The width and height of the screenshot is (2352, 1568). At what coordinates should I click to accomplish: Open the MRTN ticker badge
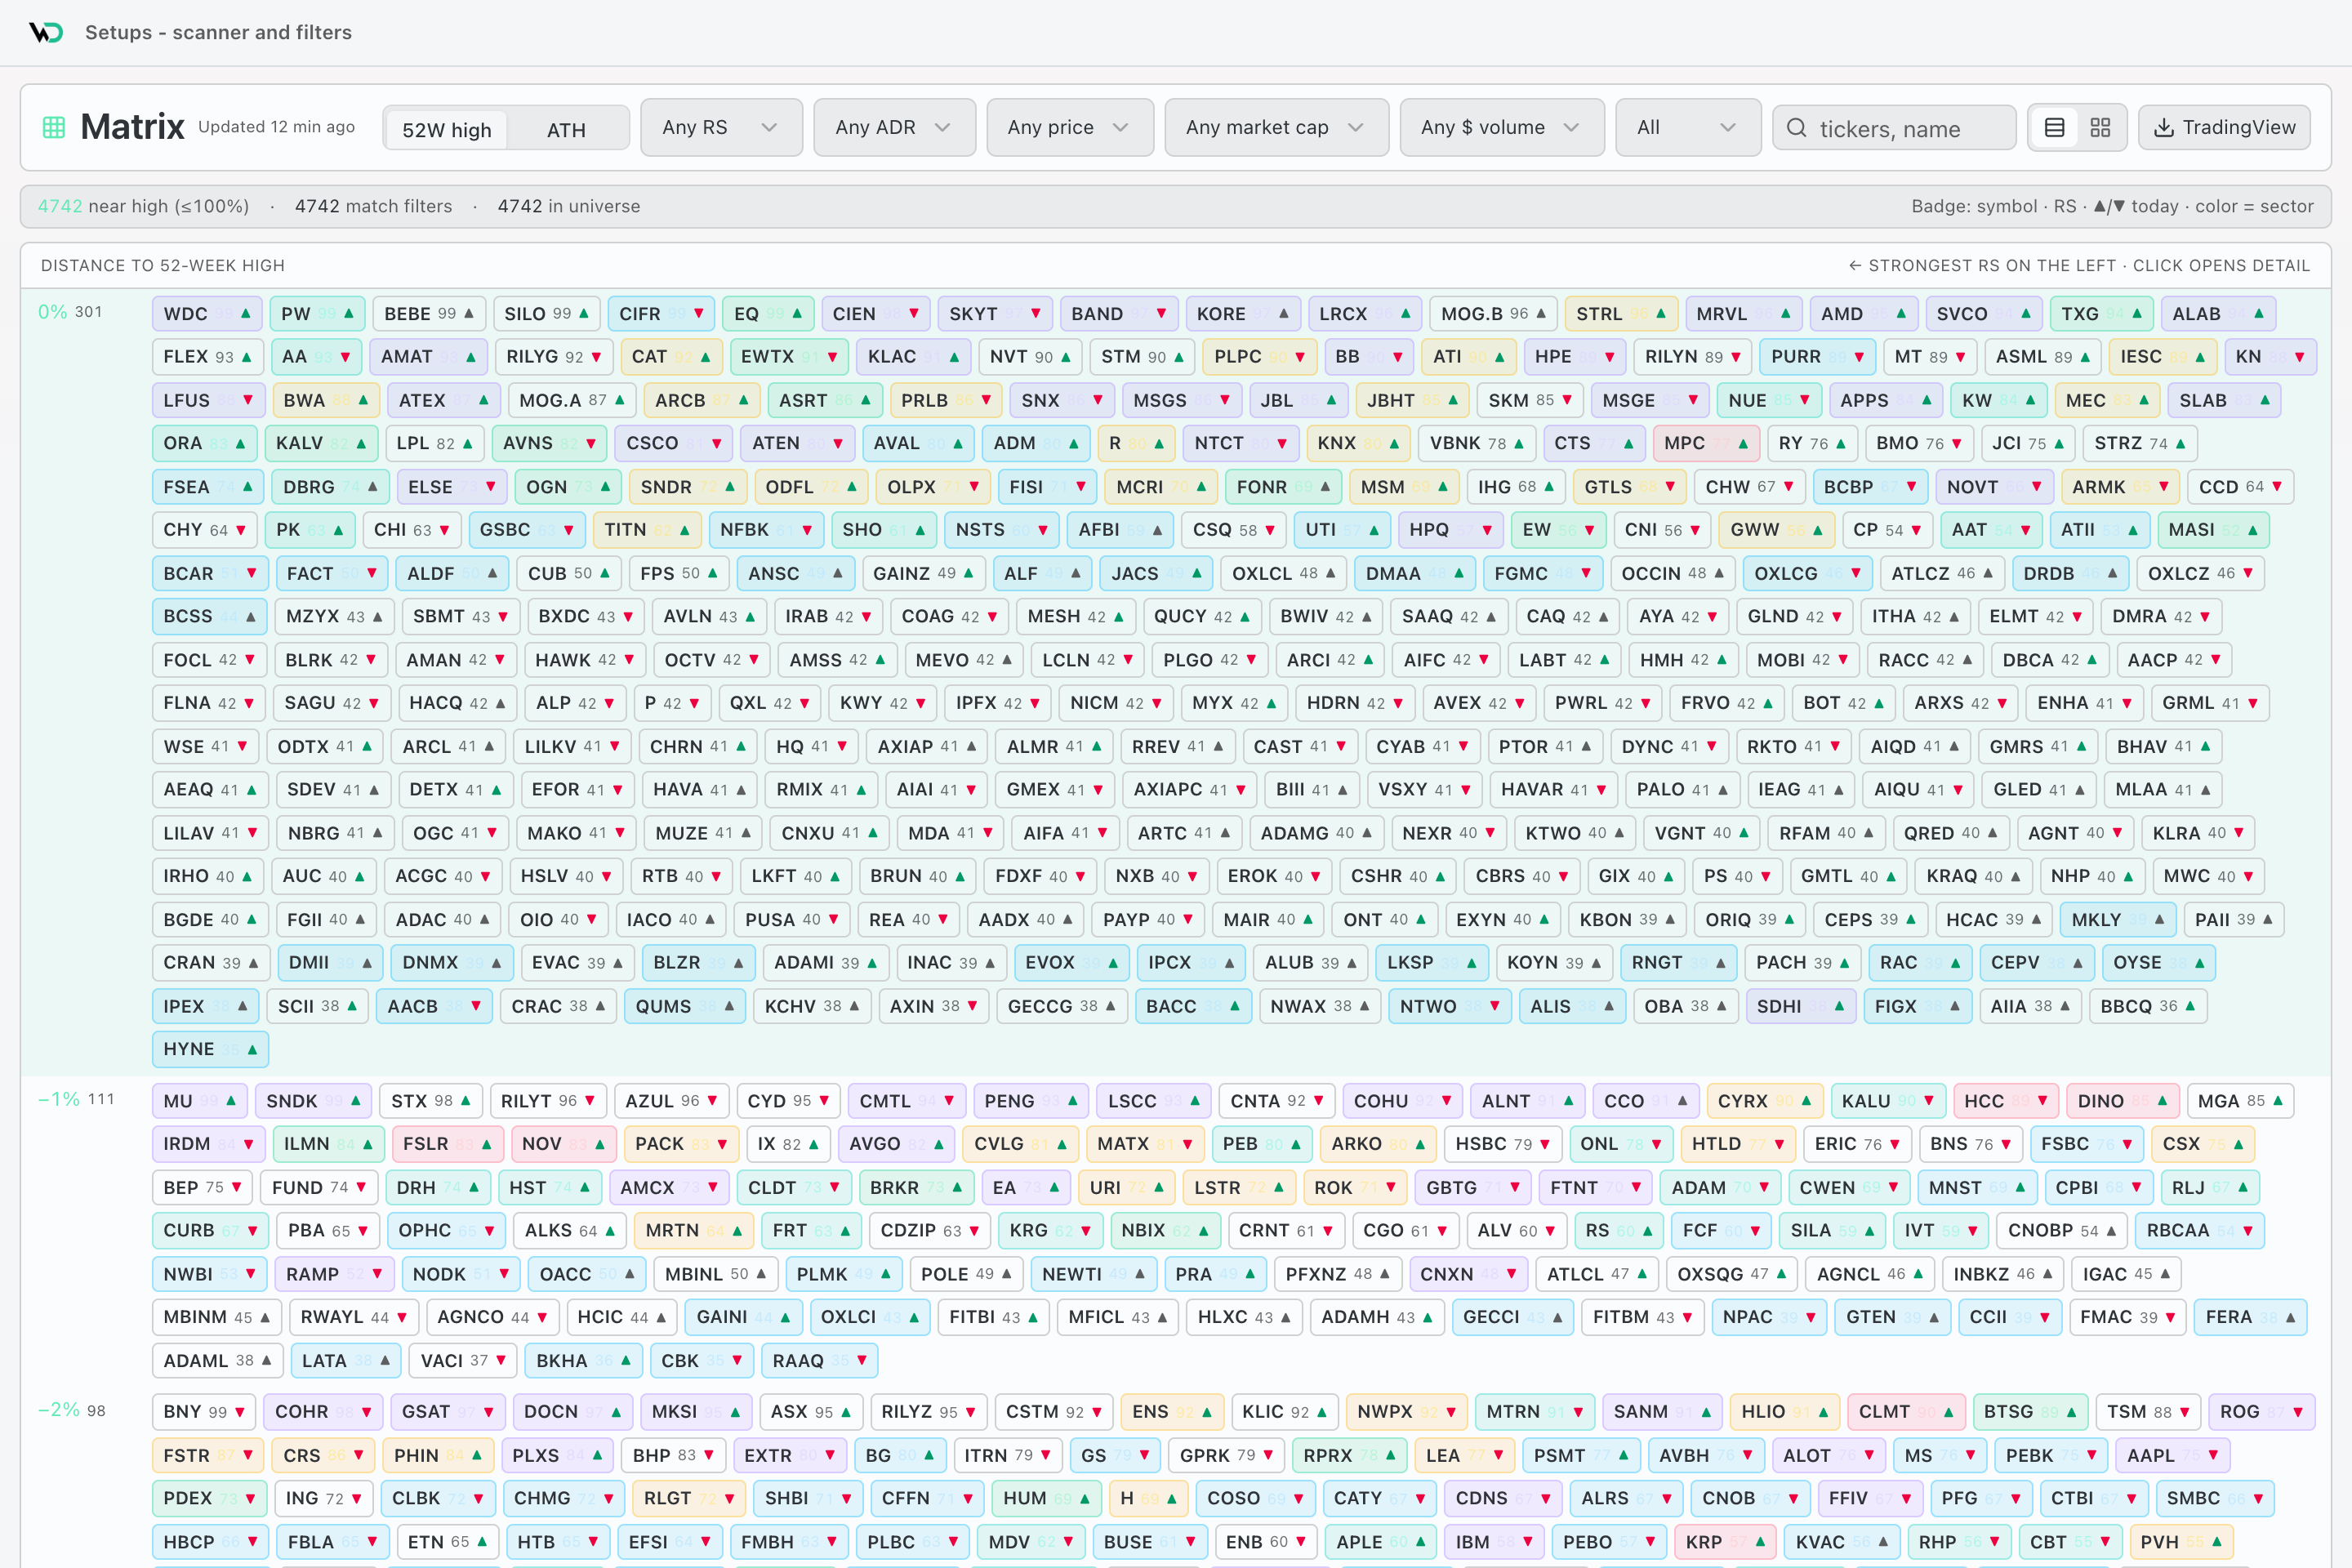[693, 1230]
